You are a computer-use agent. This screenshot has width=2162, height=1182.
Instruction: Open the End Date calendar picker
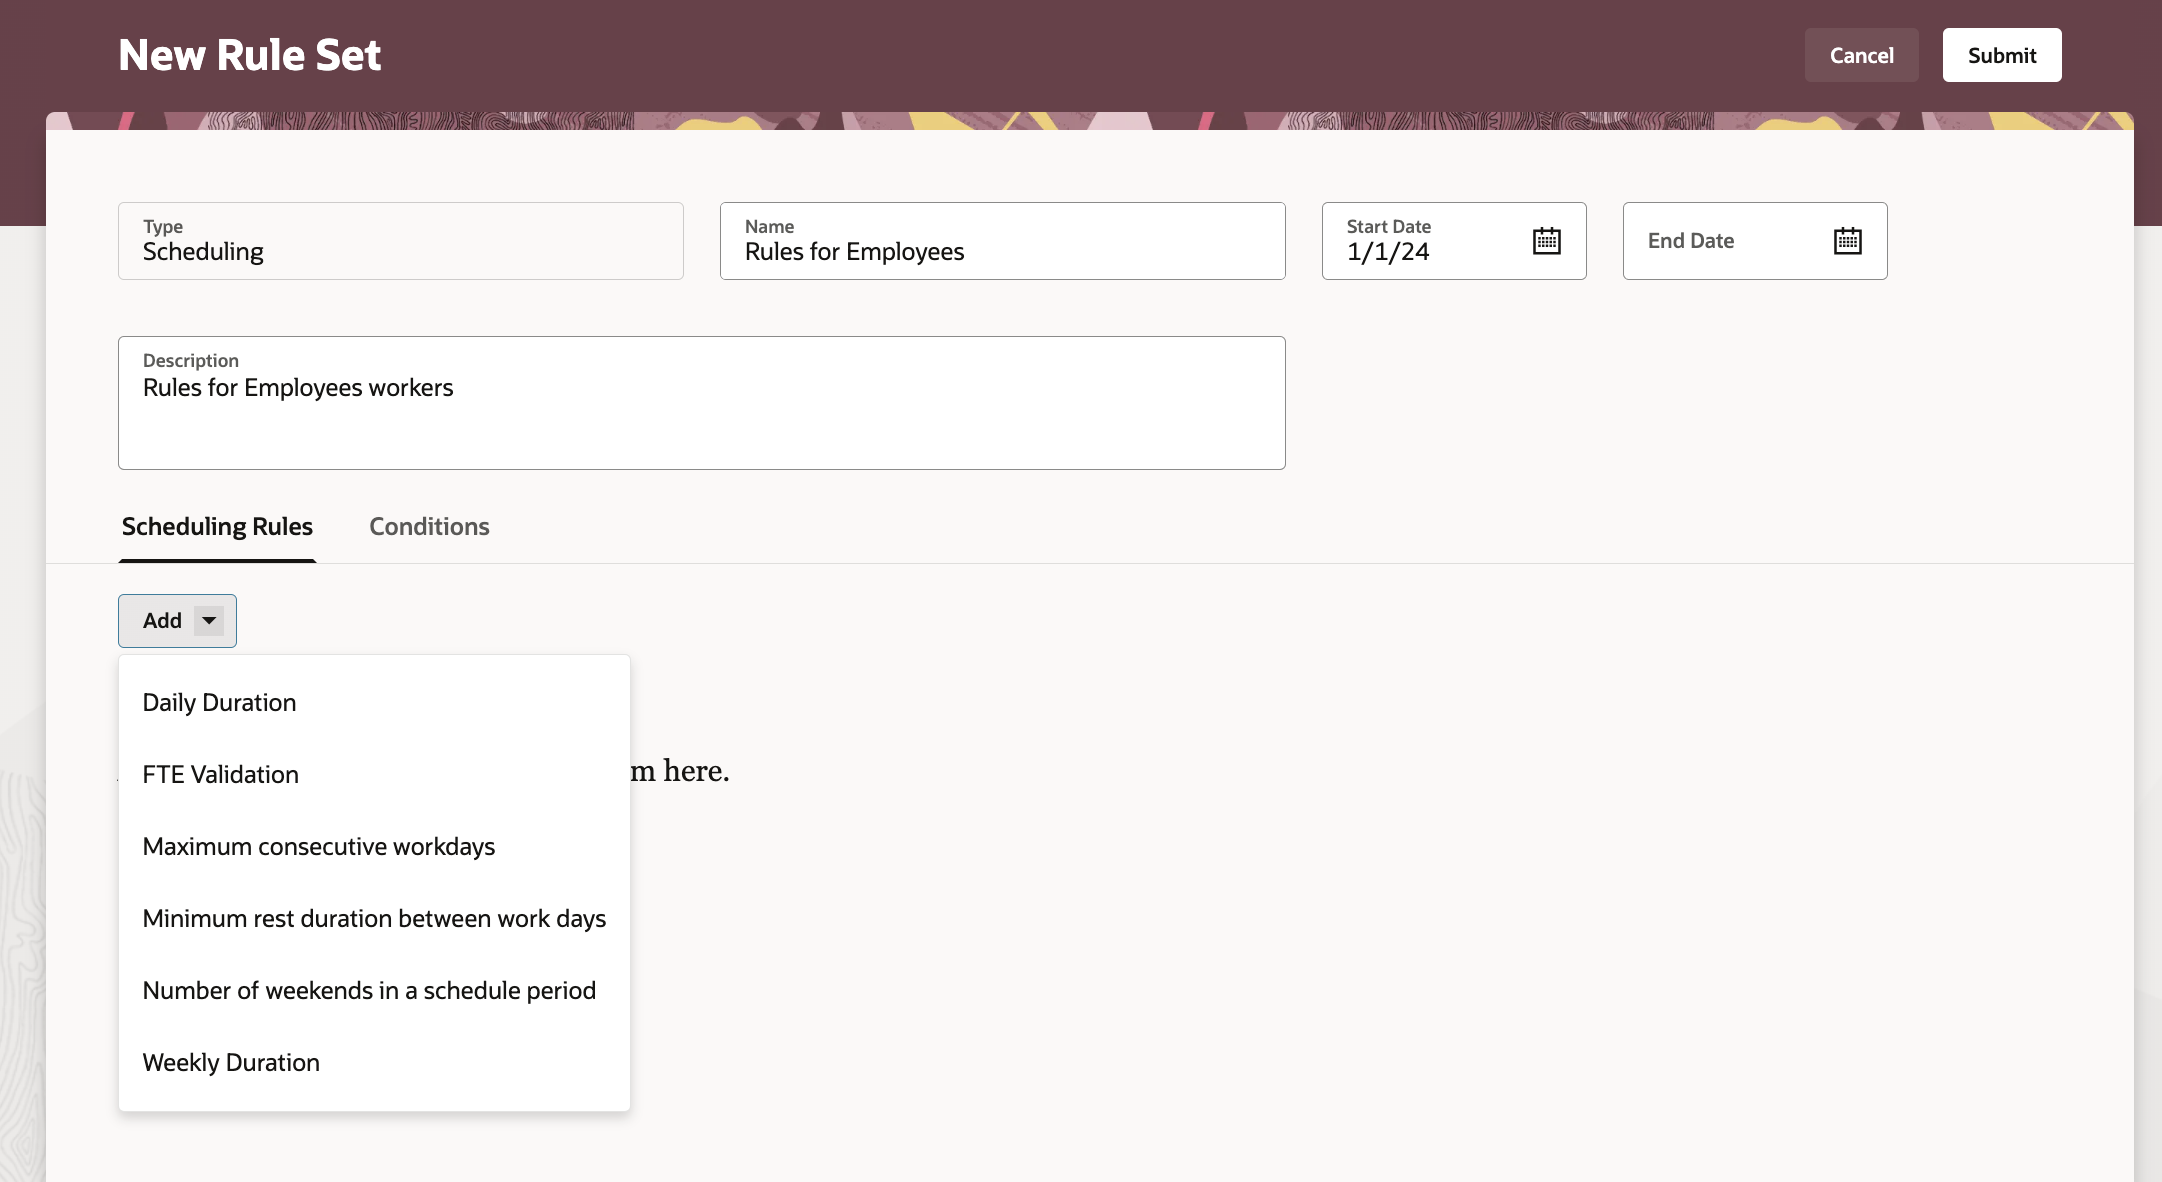[x=1847, y=241]
